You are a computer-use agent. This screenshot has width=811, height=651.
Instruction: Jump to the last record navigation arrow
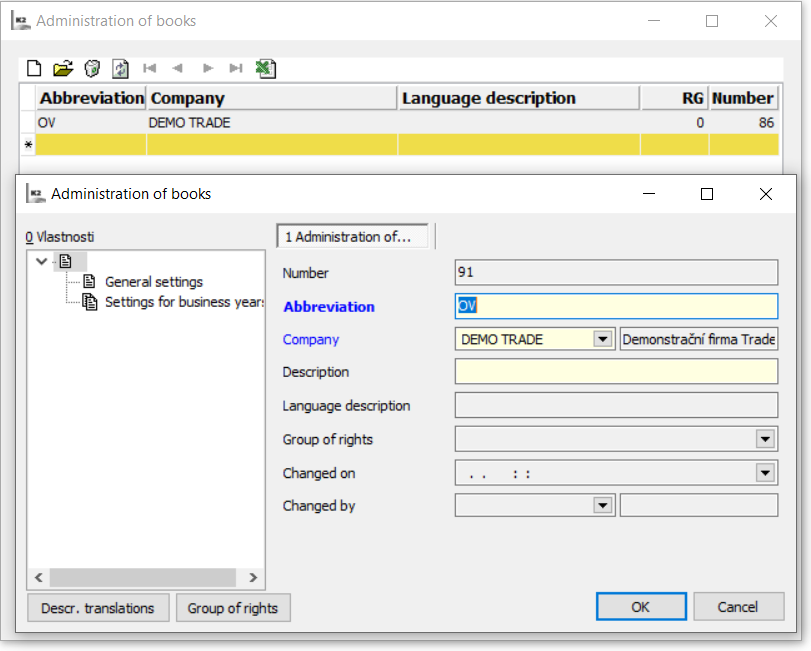coord(236,68)
